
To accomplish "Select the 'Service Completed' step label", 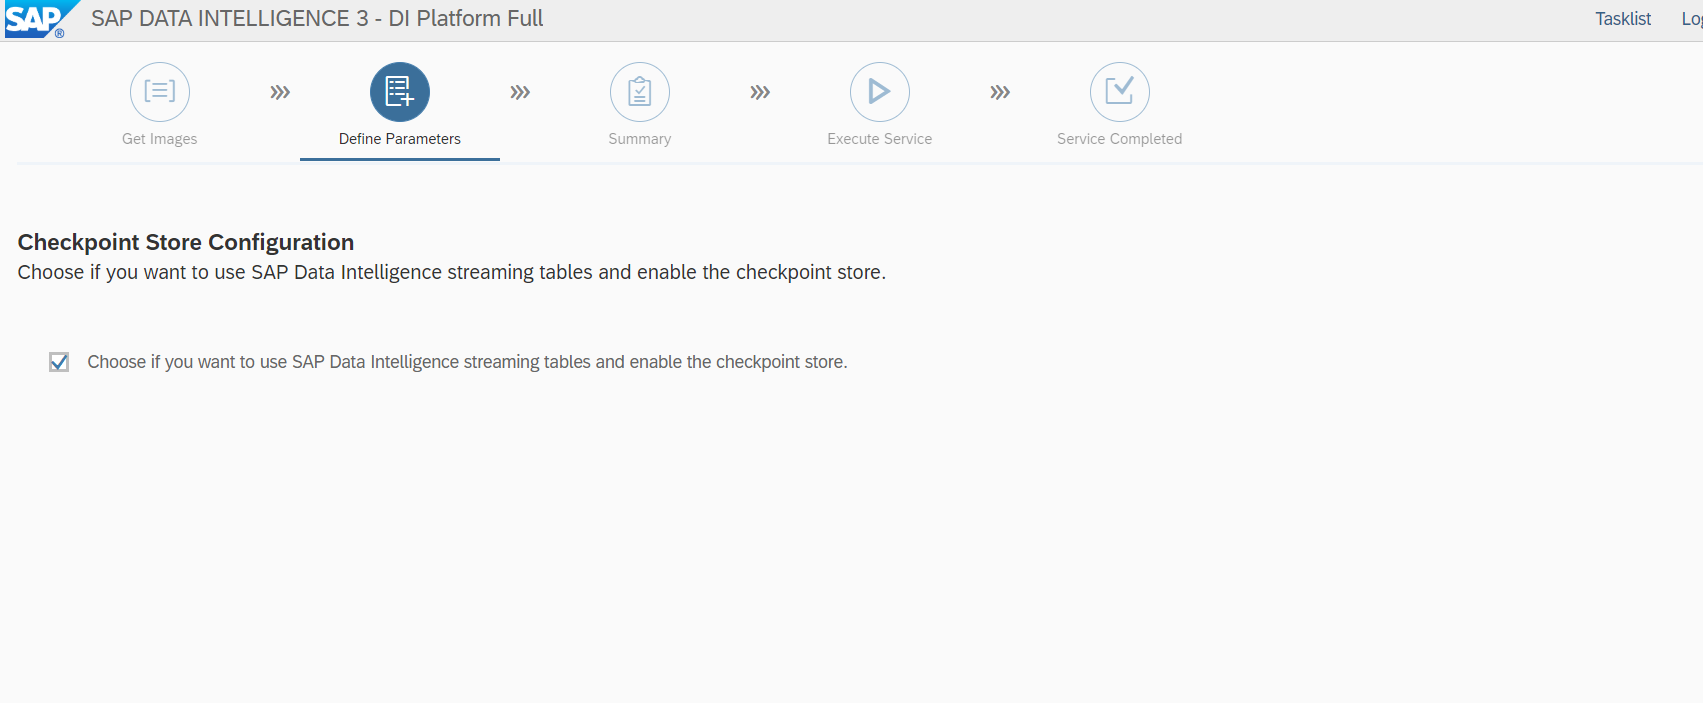I will point(1119,139).
